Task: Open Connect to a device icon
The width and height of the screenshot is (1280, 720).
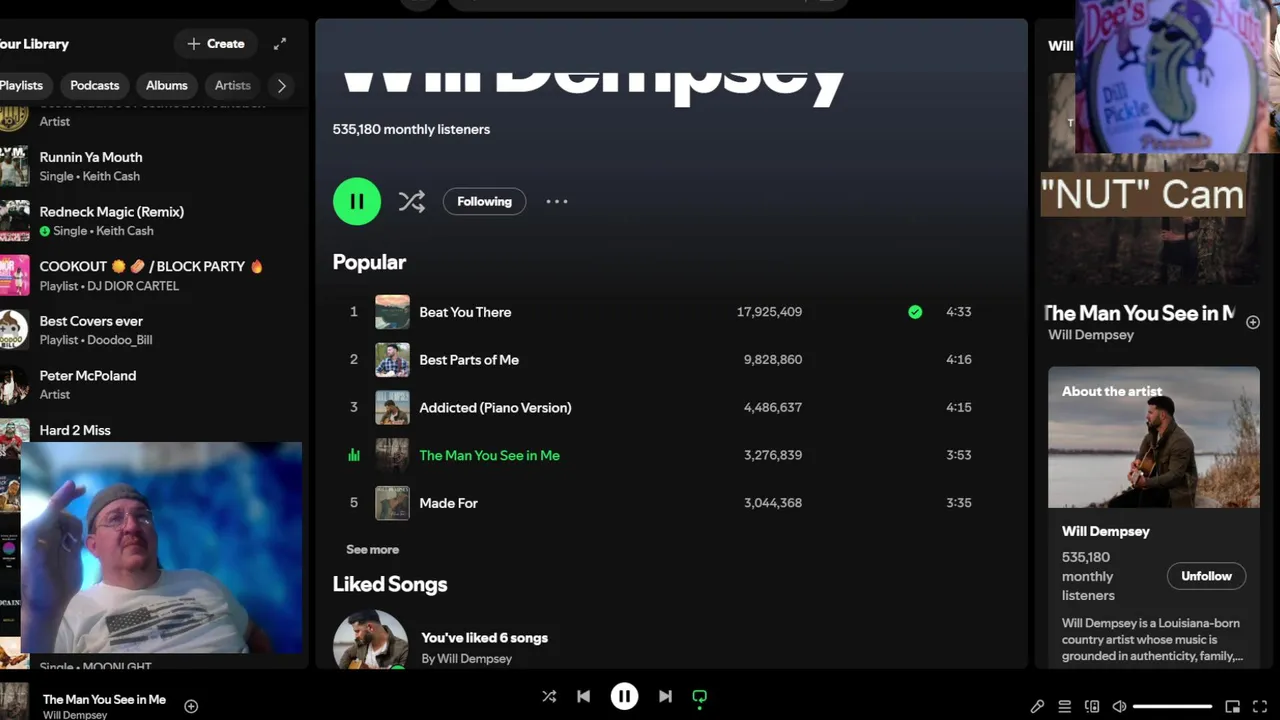Action: click(x=1092, y=707)
